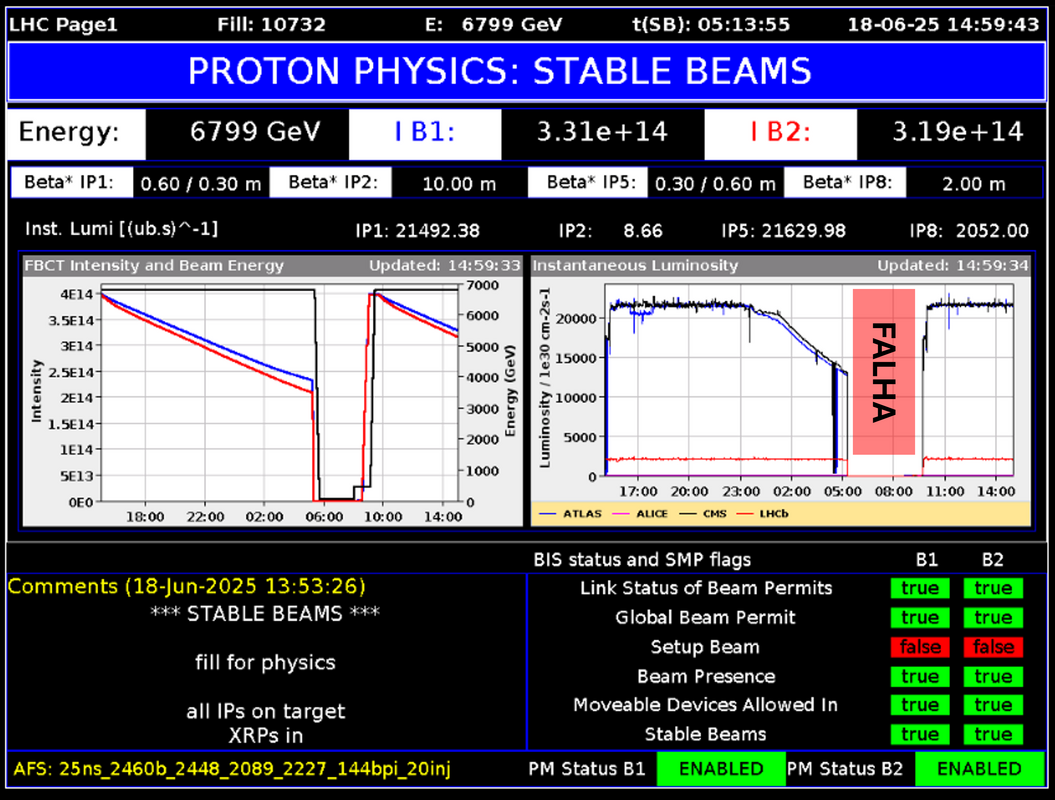Click the PM Status B1 ENABLED box

coord(720,769)
